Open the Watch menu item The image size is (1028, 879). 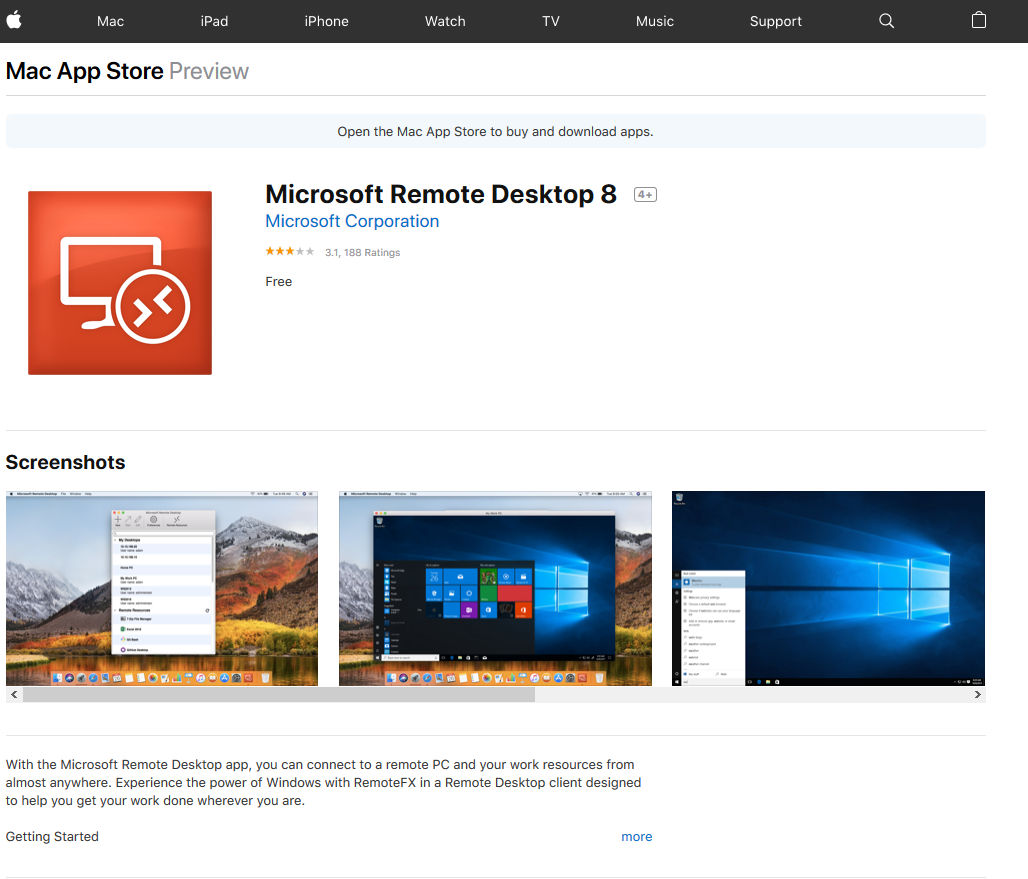[x=445, y=21]
